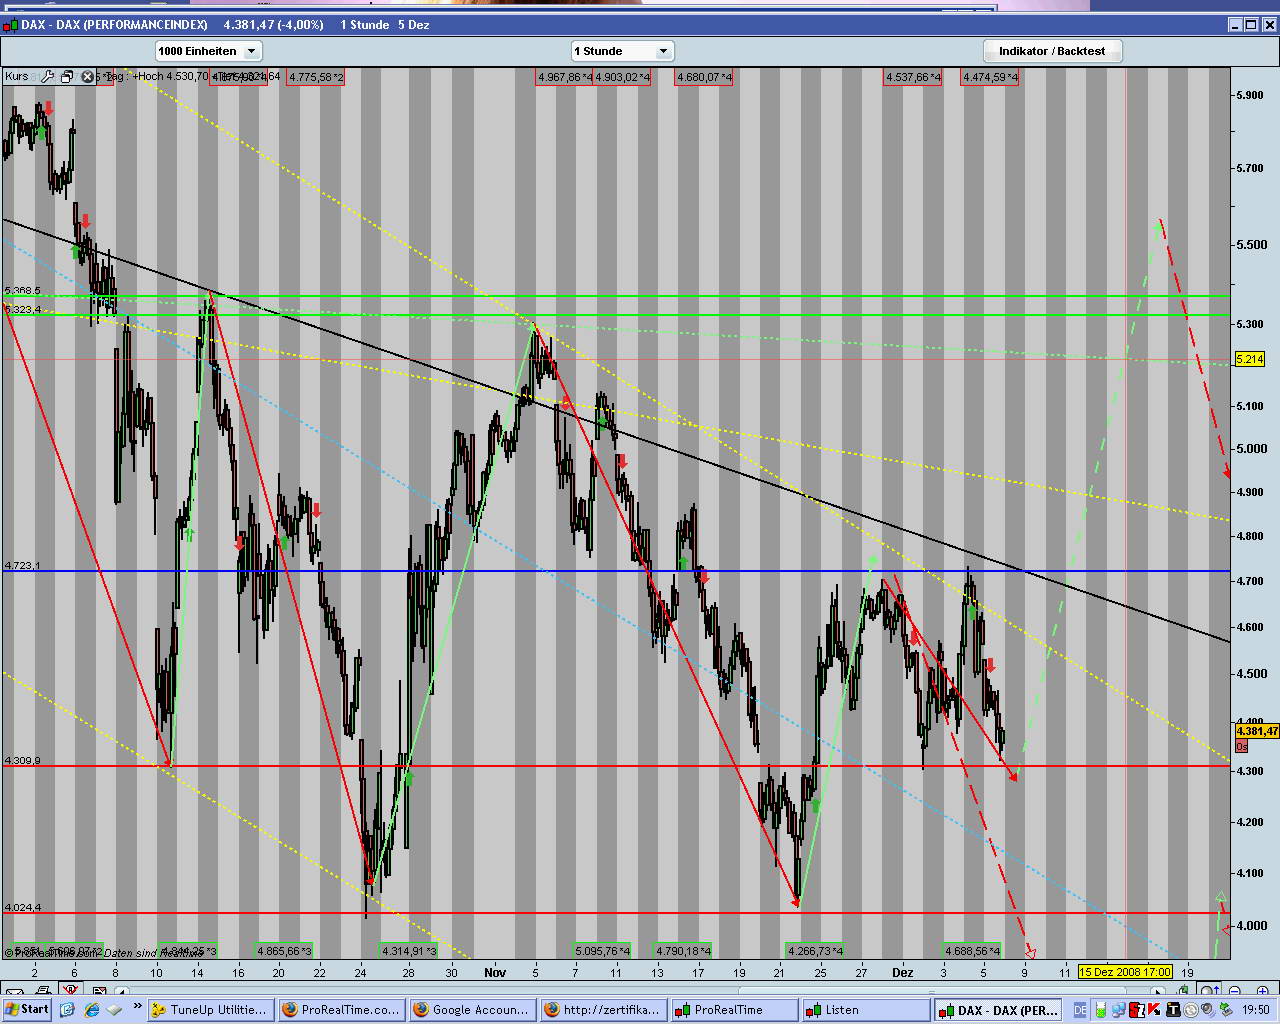
Task: Click the 4.024,4 red support label
Action: 23,908
